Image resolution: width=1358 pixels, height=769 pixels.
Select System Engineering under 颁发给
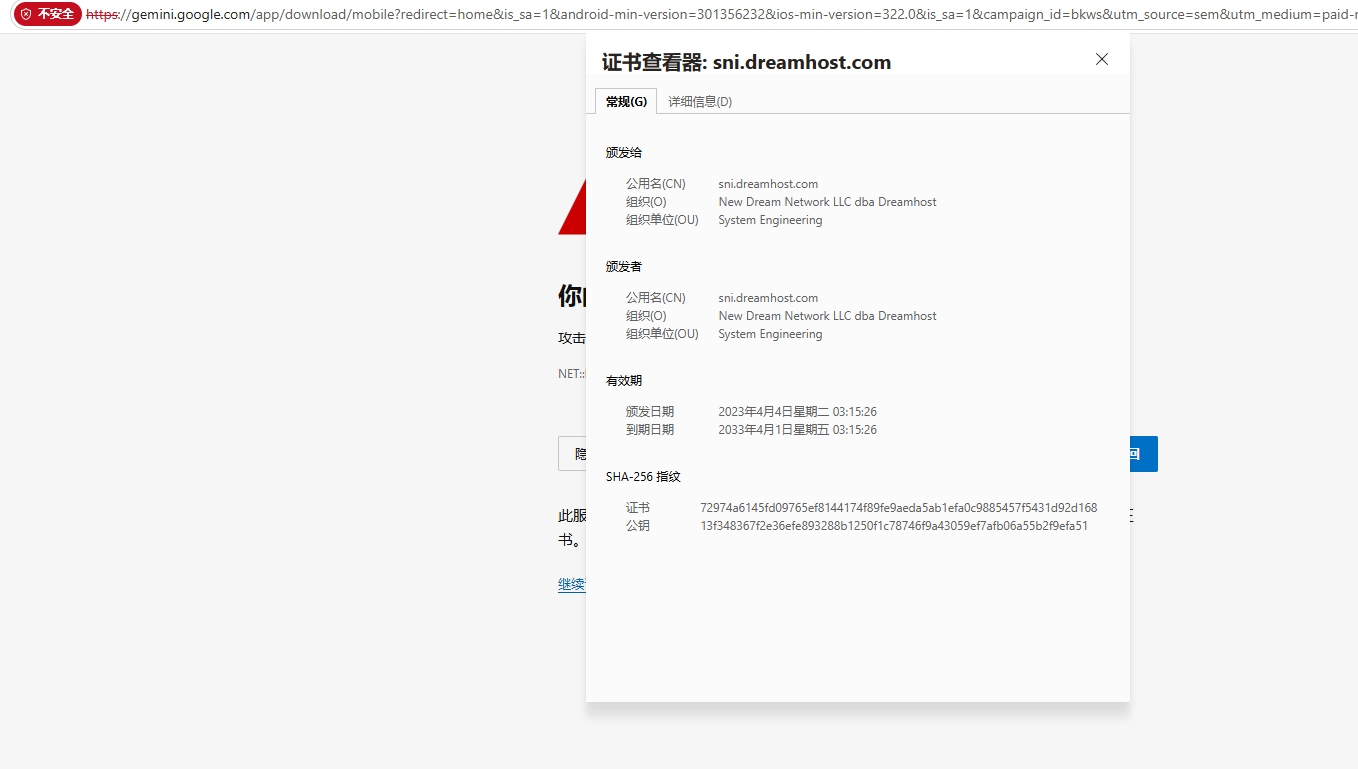[770, 220]
